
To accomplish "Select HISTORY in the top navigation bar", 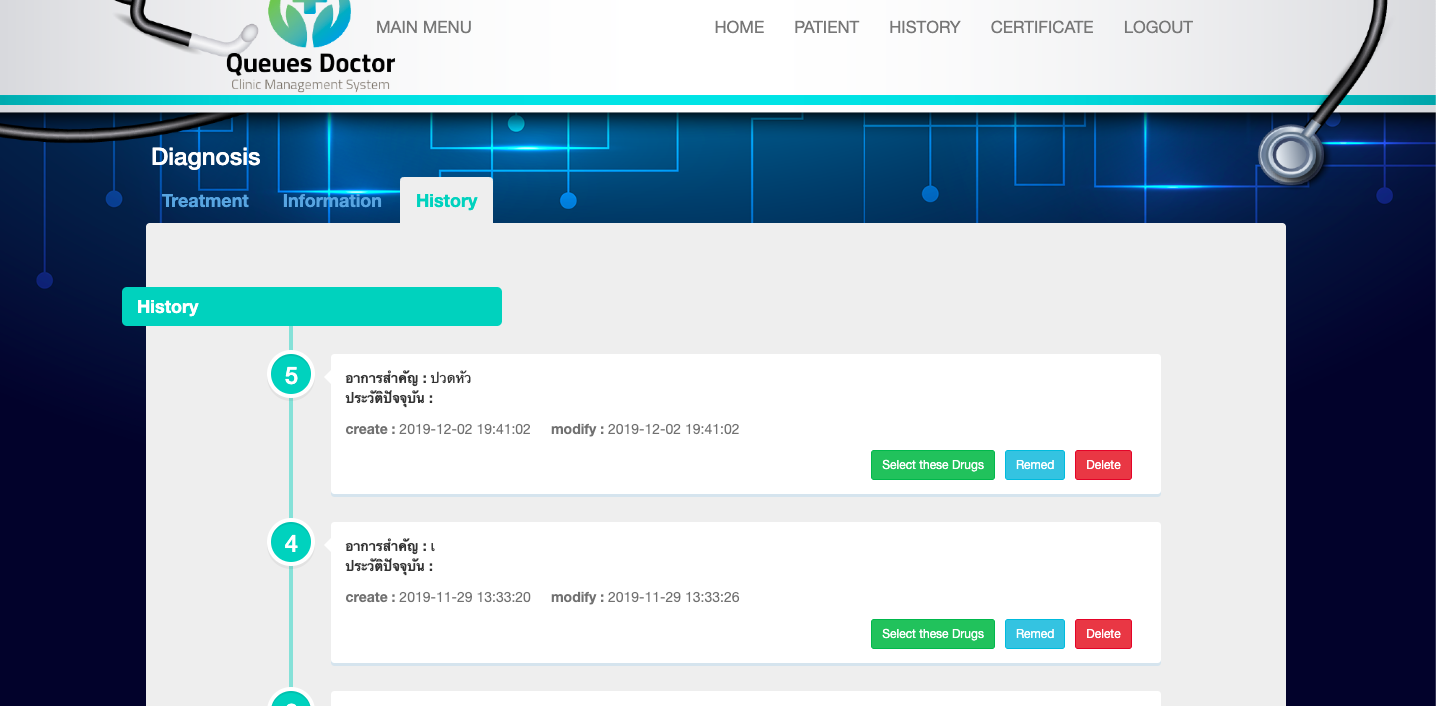I will point(924,28).
